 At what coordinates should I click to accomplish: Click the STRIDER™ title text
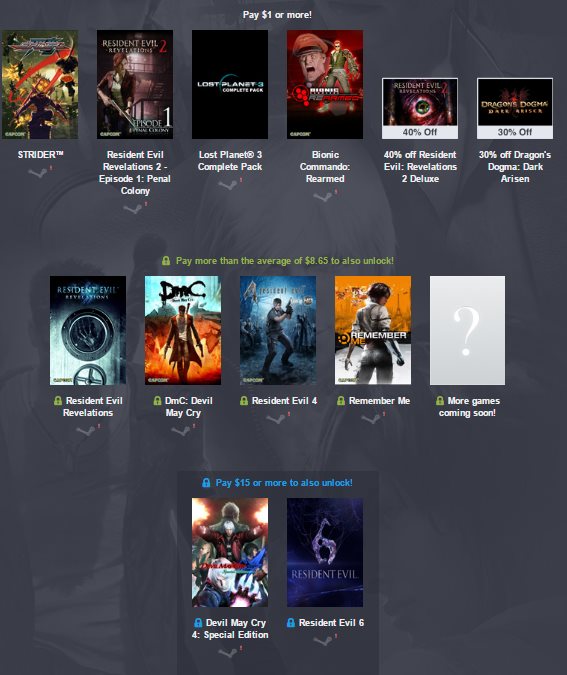40,155
